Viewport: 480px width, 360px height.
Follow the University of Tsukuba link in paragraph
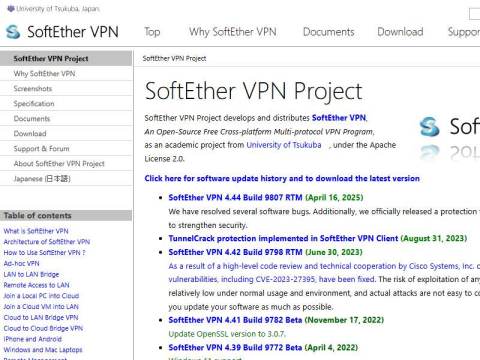[284, 145]
